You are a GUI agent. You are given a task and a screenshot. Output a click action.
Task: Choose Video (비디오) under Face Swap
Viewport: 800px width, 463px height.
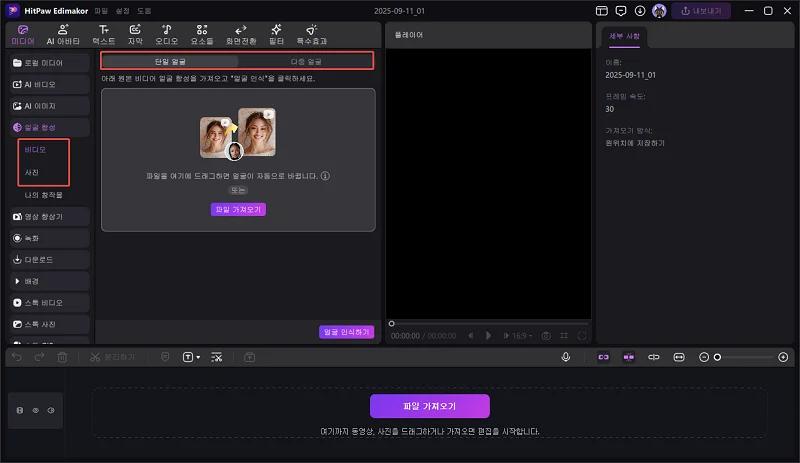coord(35,150)
